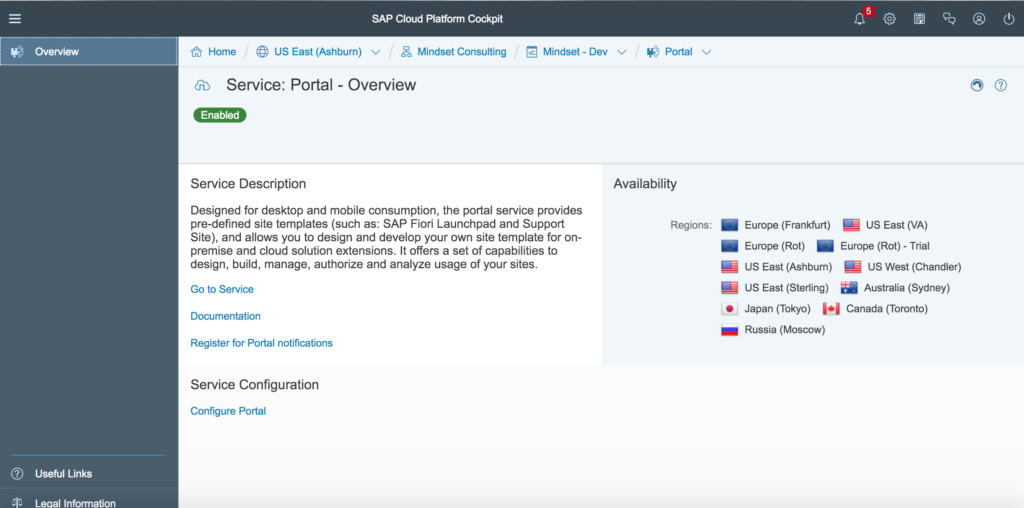Image resolution: width=1024 pixels, height=508 pixels.
Task: Open the Documentation link
Action: pyautogui.click(x=225, y=316)
